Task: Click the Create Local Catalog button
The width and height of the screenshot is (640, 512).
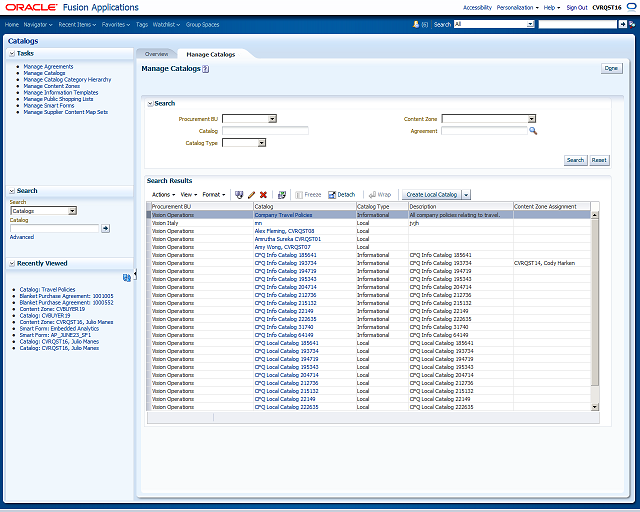Action: 431,195
